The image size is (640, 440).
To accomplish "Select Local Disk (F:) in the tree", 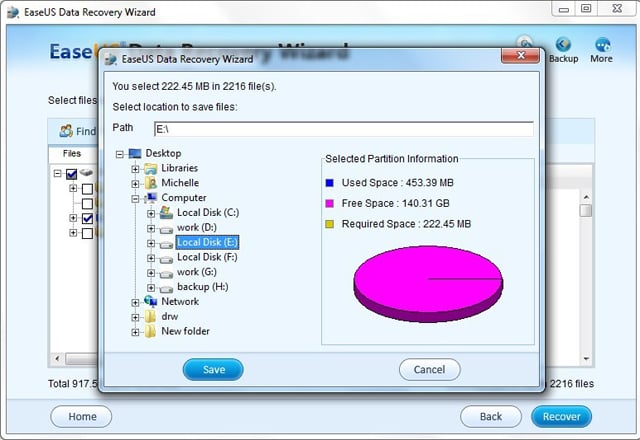I will (x=207, y=257).
